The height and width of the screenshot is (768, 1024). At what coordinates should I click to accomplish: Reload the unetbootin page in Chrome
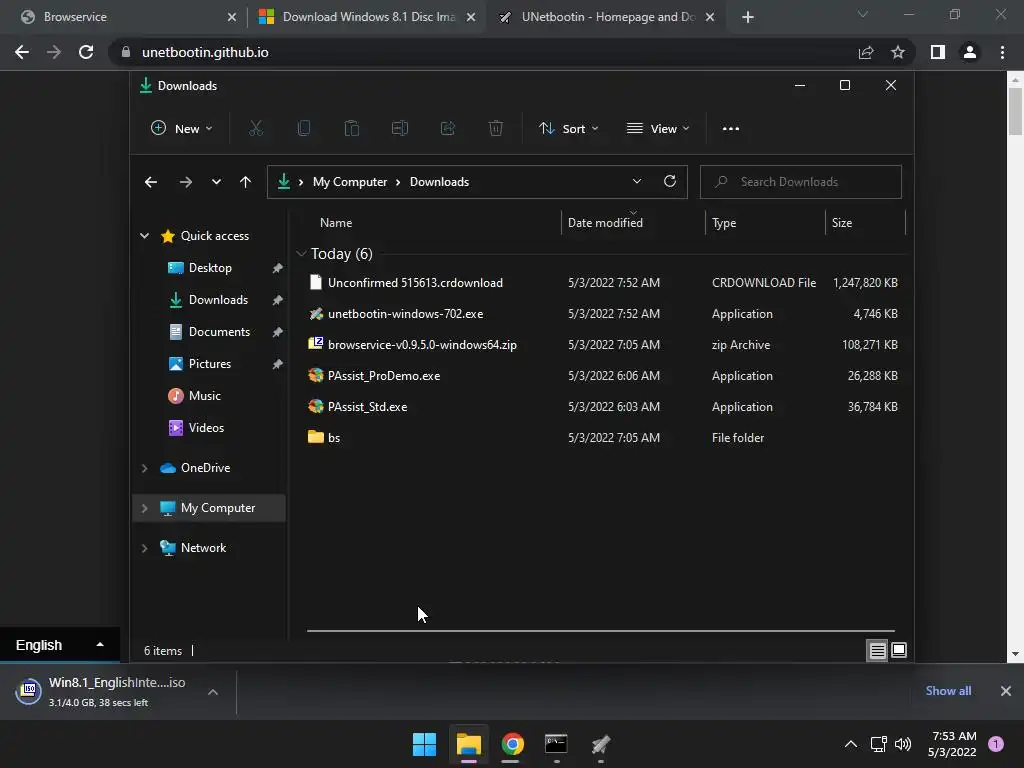[x=86, y=52]
